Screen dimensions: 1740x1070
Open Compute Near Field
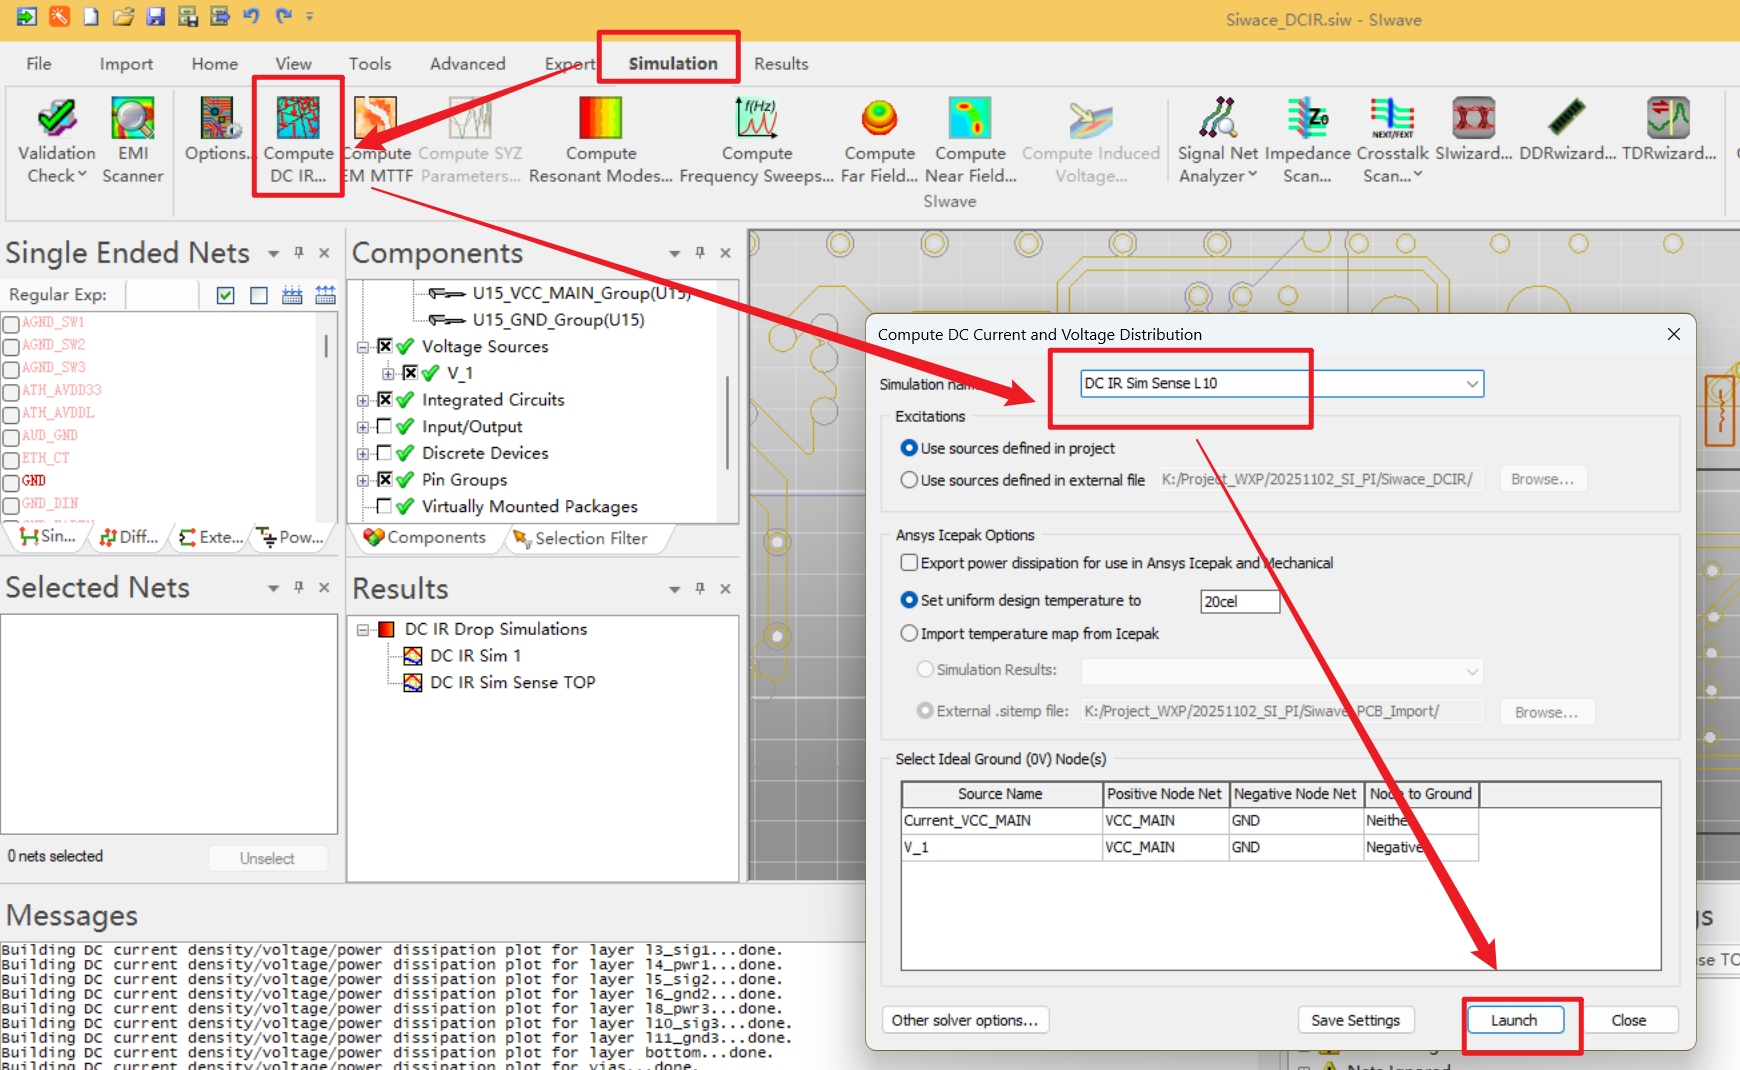click(970, 140)
